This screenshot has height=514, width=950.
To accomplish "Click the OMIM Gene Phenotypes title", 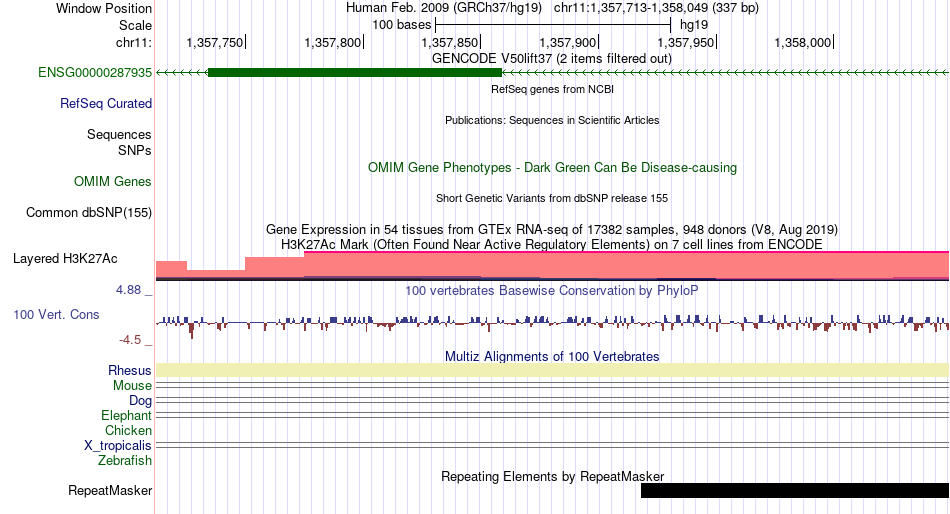I will click(x=552, y=168).
